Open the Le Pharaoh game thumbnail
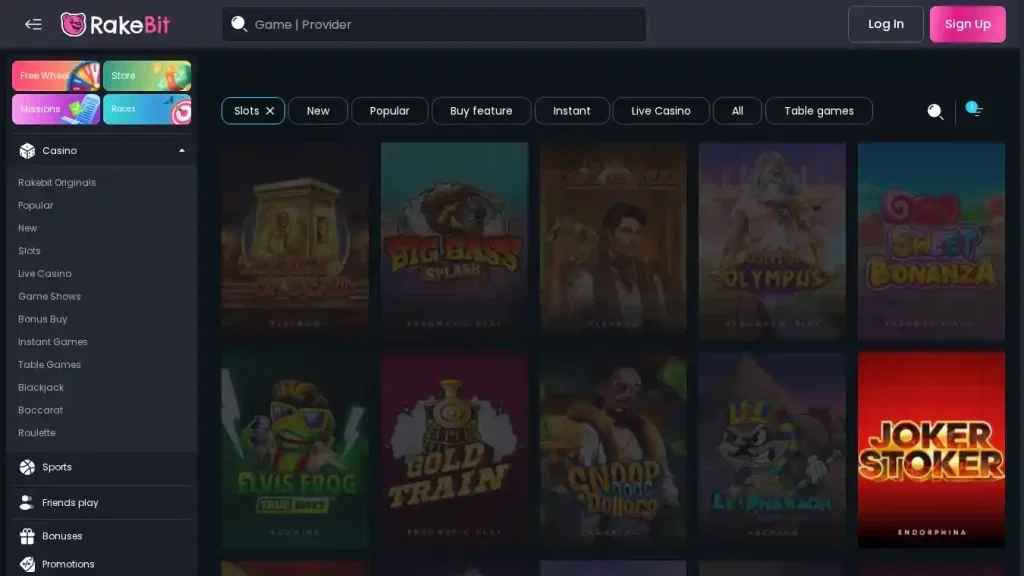Image resolution: width=1024 pixels, height=576 pixels. (x=772, y=450)
